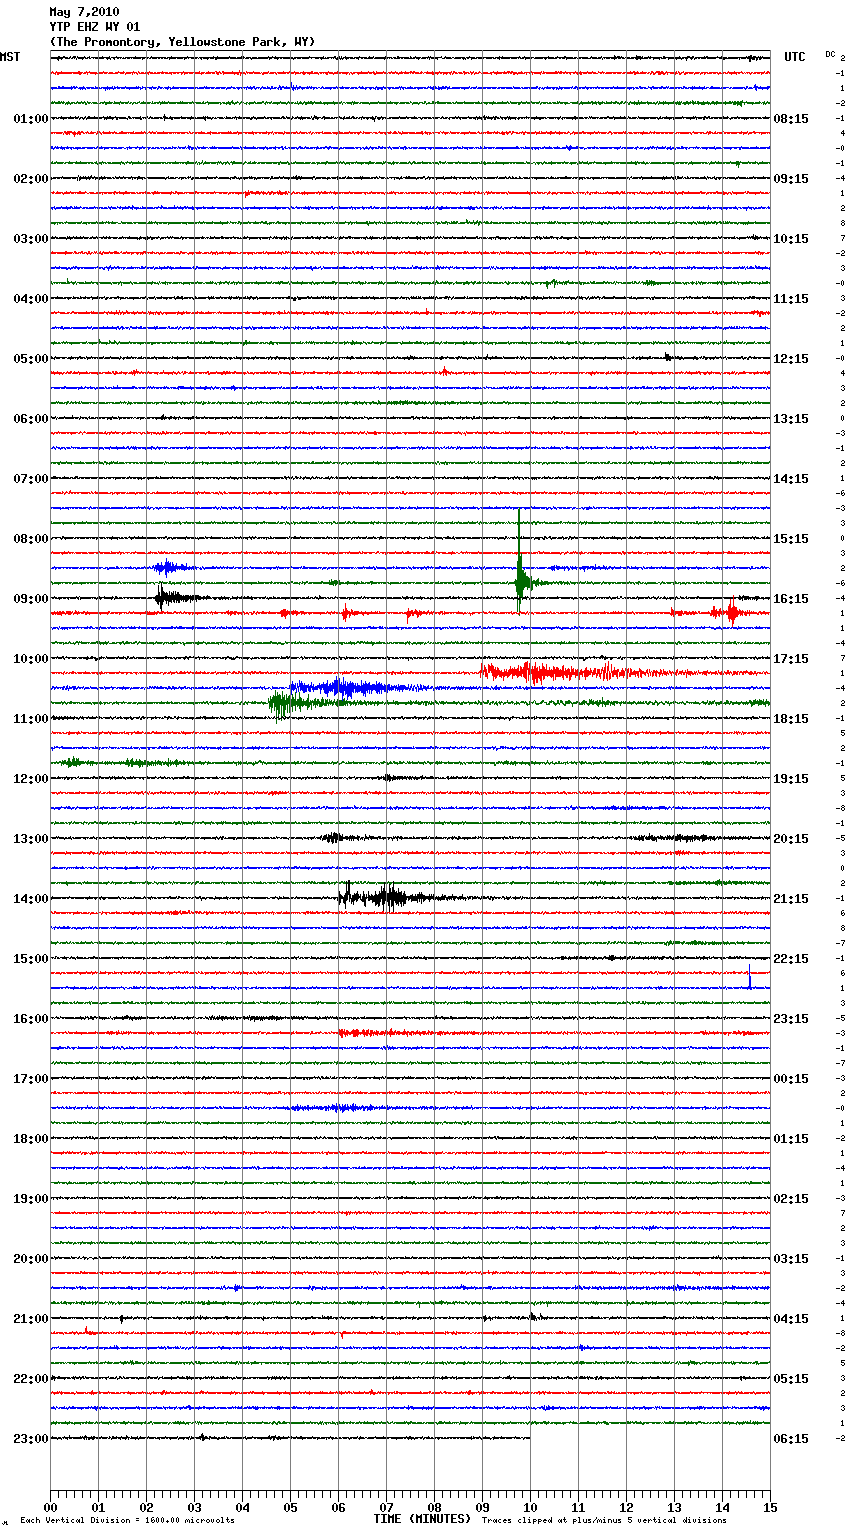
Task: Click the '05' minute tick label
Action: click(290, 1507)
